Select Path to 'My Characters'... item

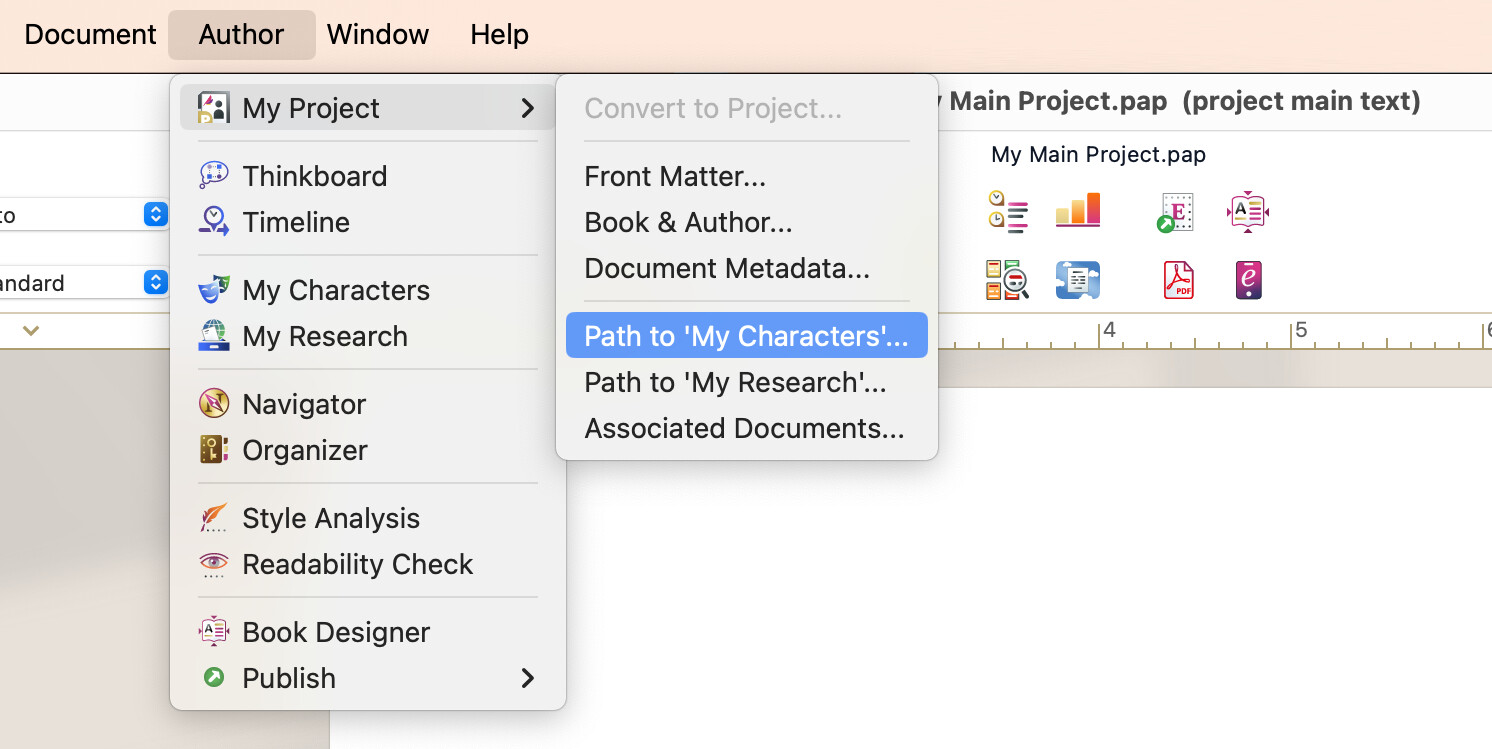(x=746, y=336)
